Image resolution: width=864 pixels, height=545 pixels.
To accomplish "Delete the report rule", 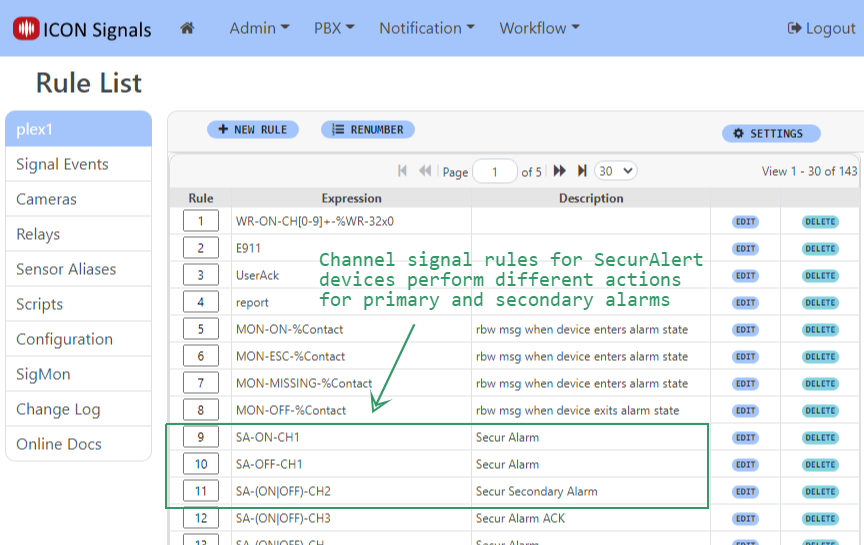I will pyautogui.click(x=820, y=303).
